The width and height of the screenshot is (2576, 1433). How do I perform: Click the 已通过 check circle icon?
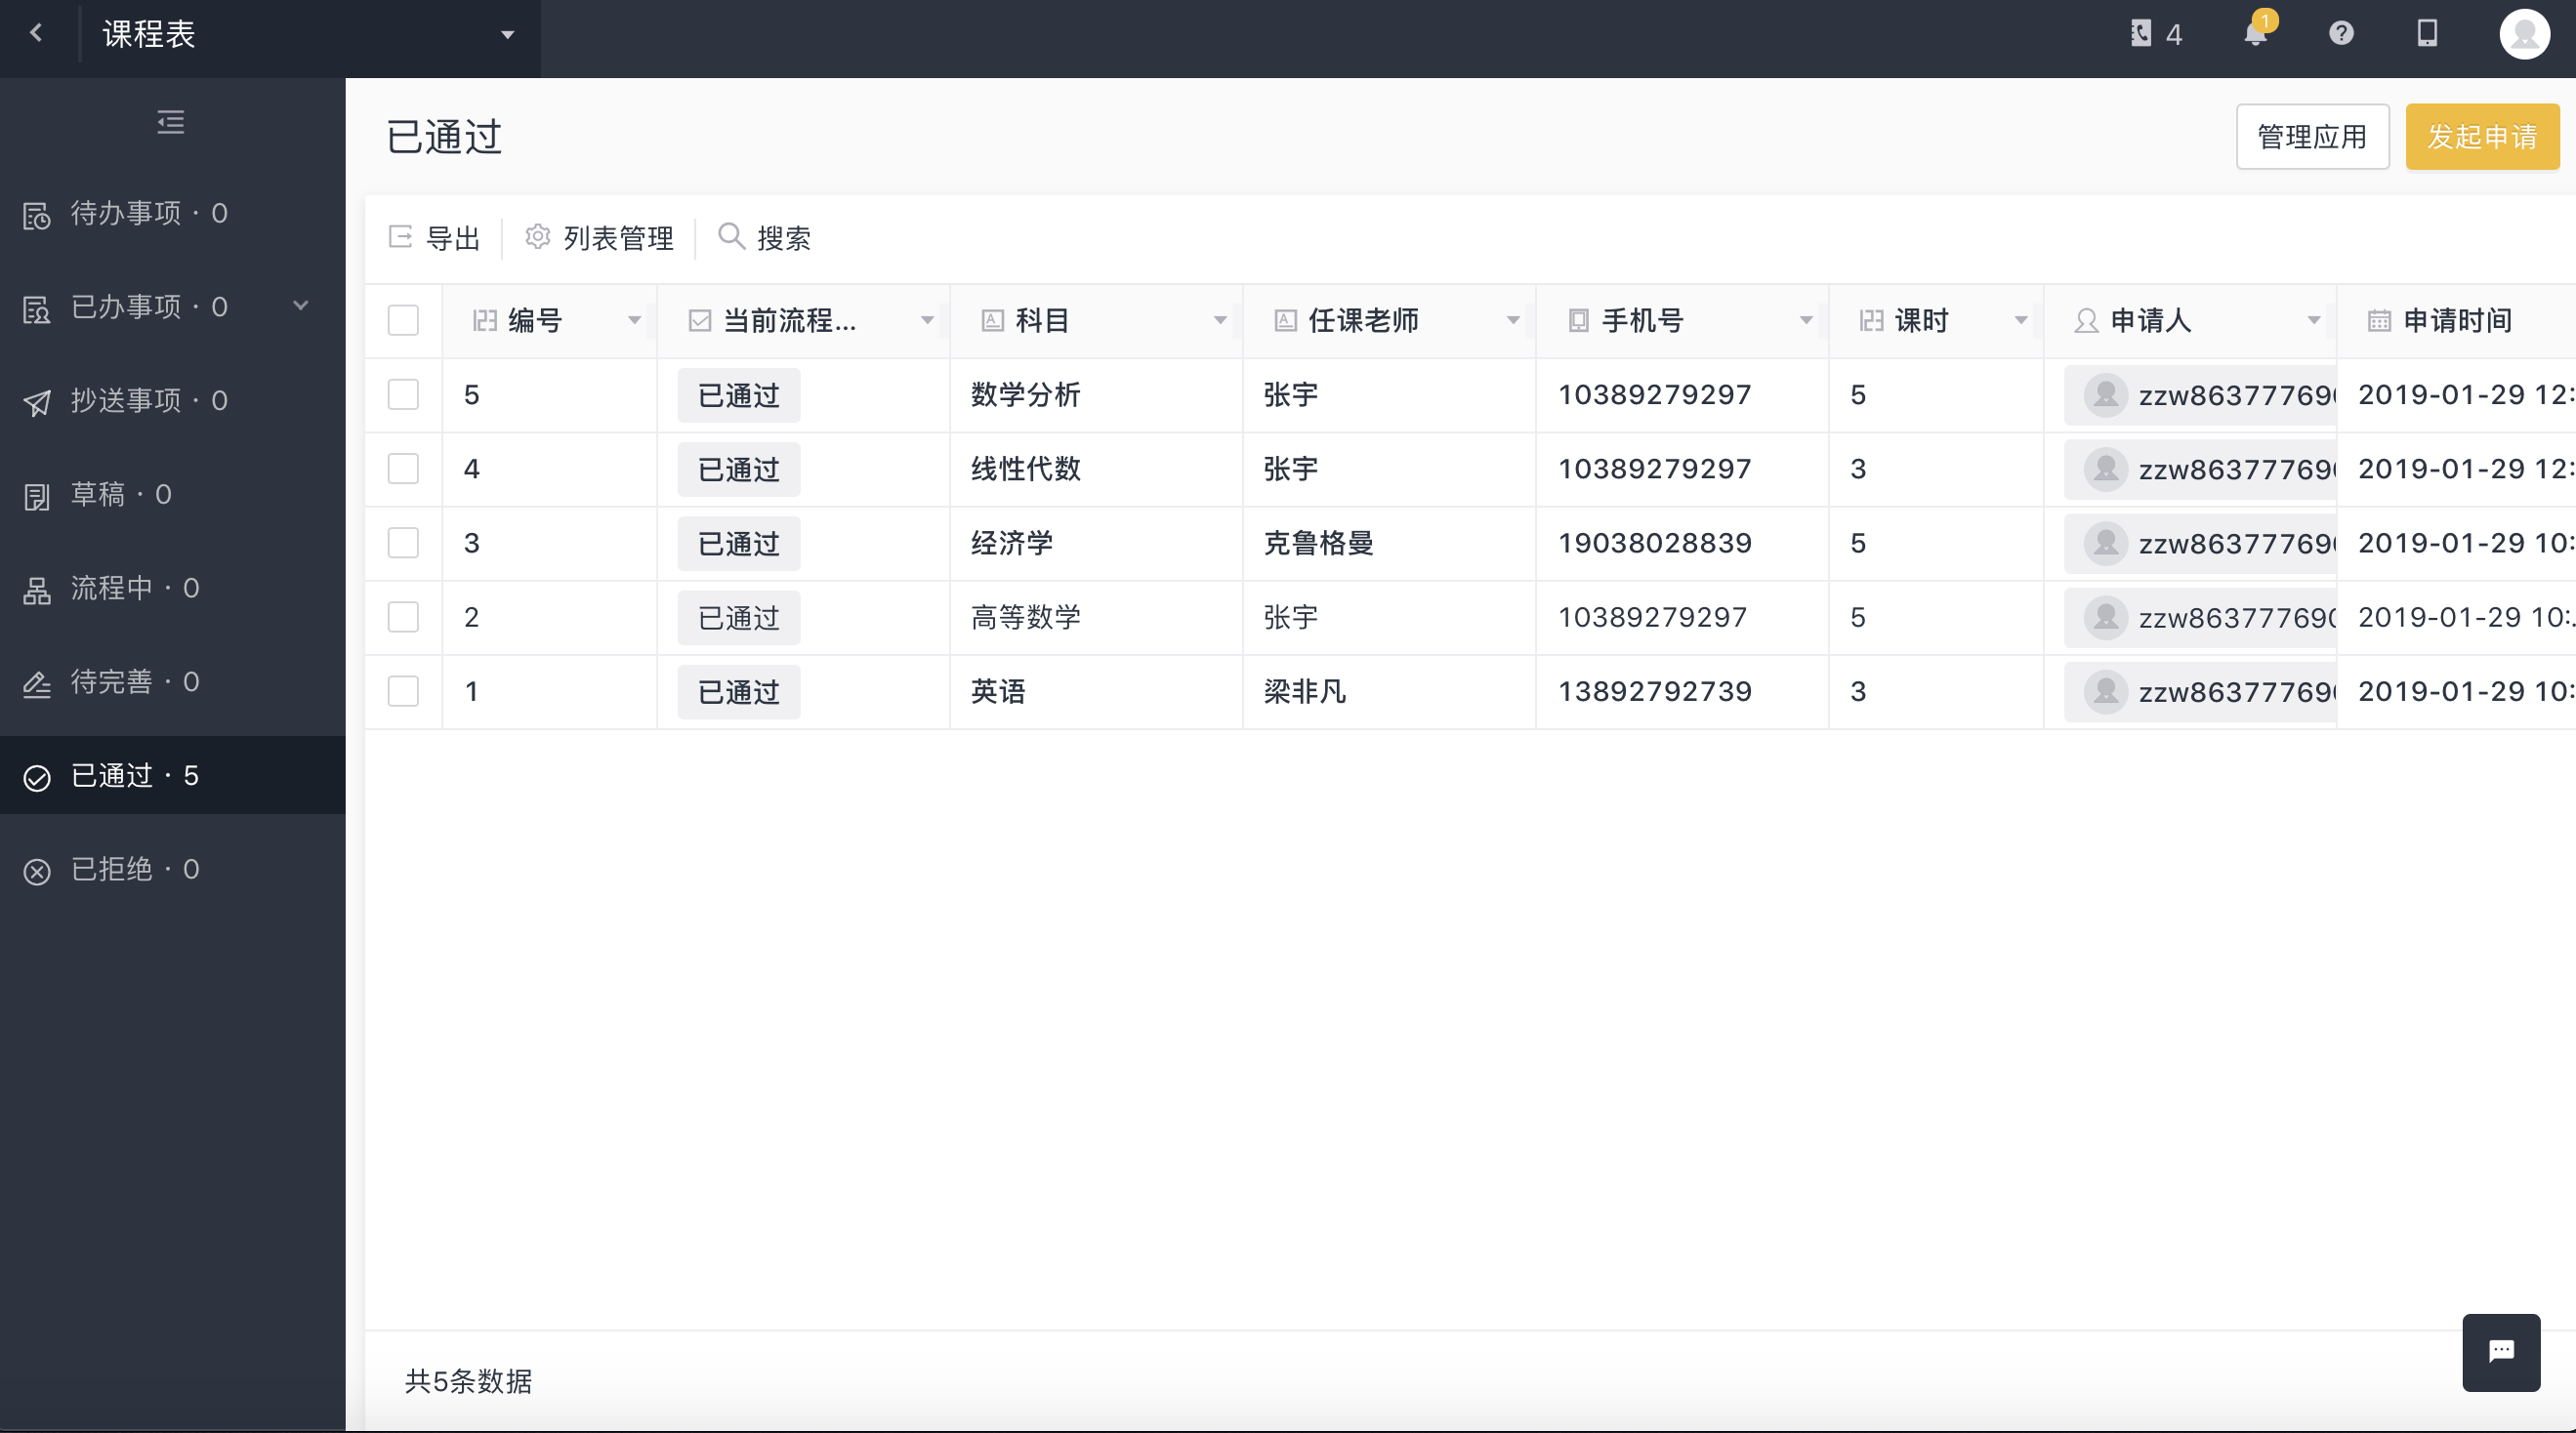tap(37, 778)
